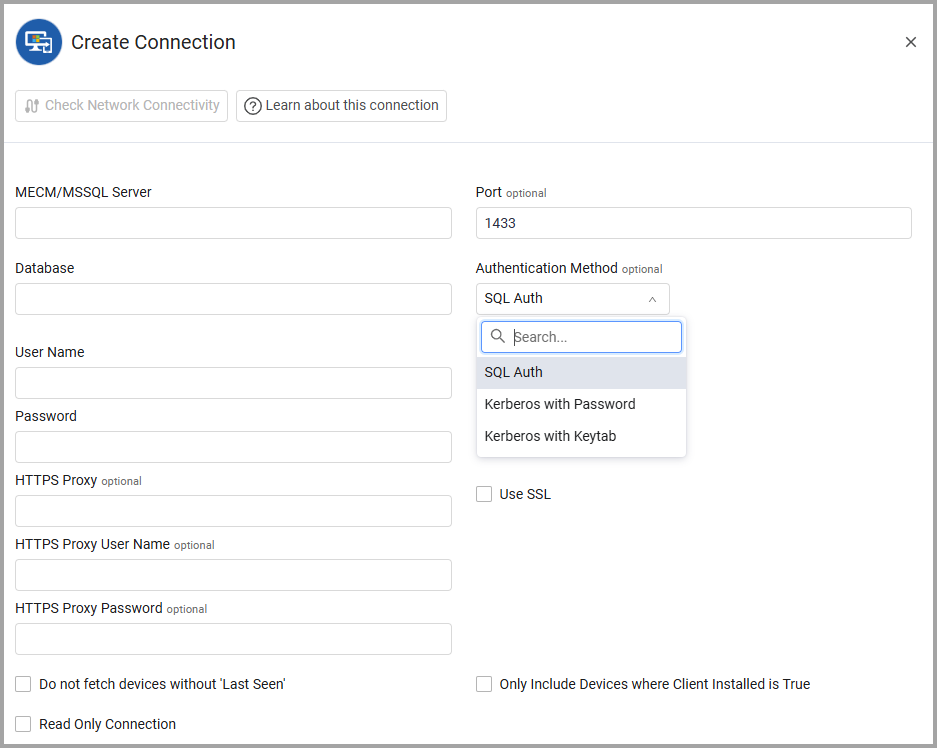The height and width of the screenshot is (748, 937).
Task: Focus the User Name input field
Action: point(233,383)
